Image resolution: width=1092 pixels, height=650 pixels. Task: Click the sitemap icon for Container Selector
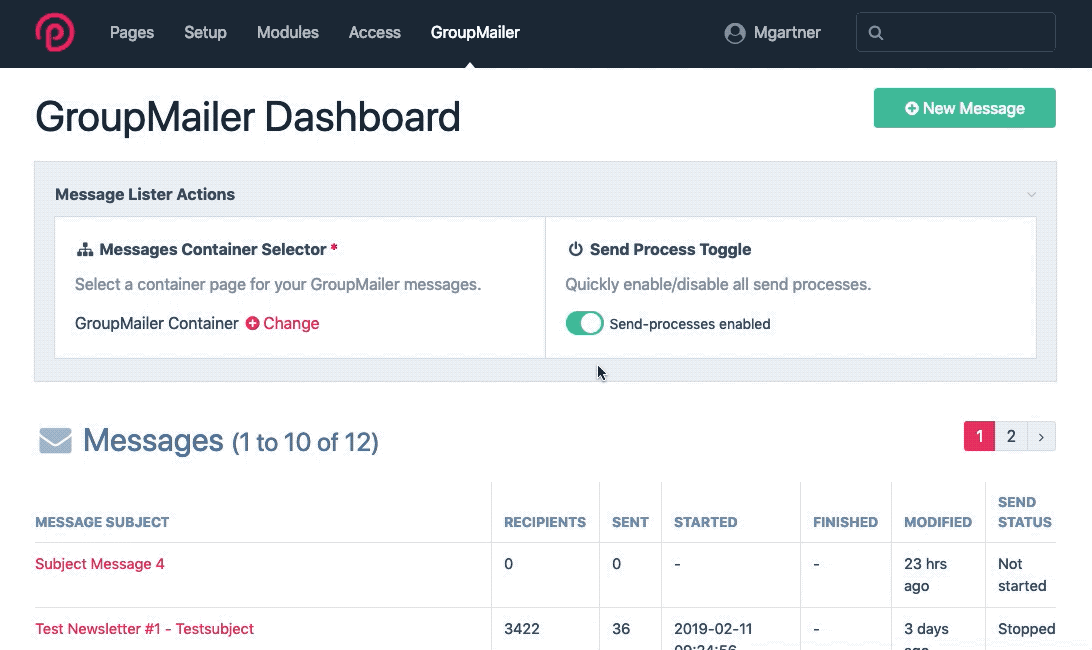coord(85,250)
